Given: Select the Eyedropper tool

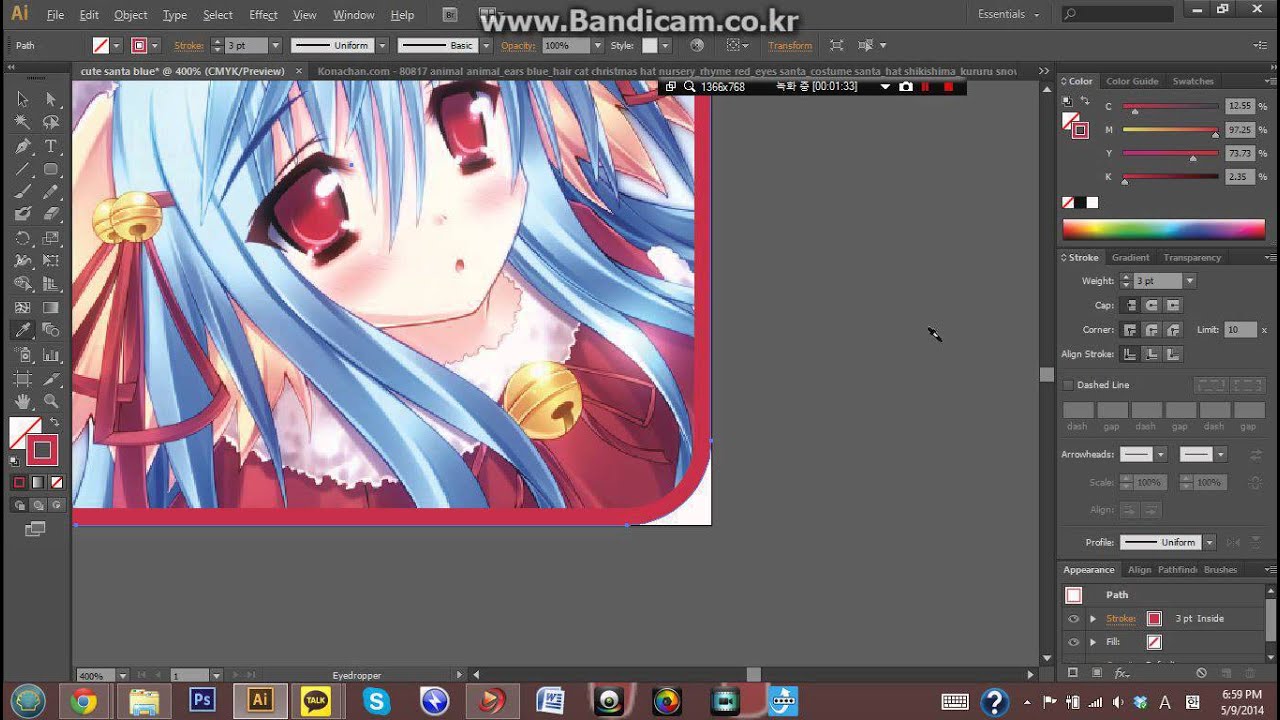Looking at the screenshot, I should [x=22, y=330].
